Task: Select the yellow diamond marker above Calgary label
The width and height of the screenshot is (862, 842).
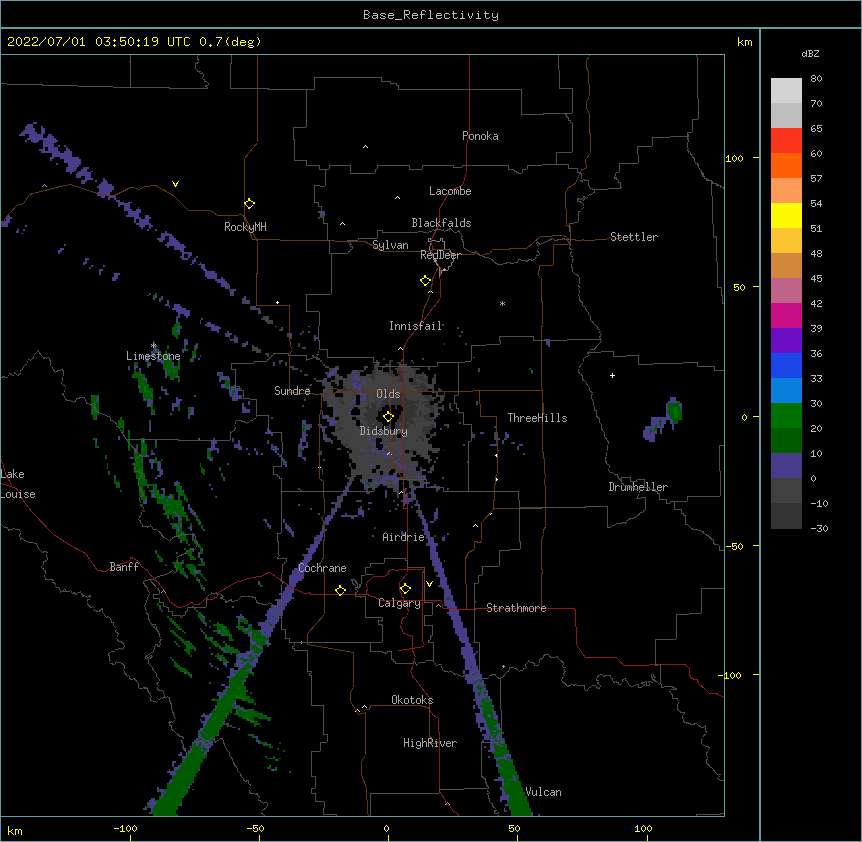Action: pyautogui.click(x=405, y=589)
